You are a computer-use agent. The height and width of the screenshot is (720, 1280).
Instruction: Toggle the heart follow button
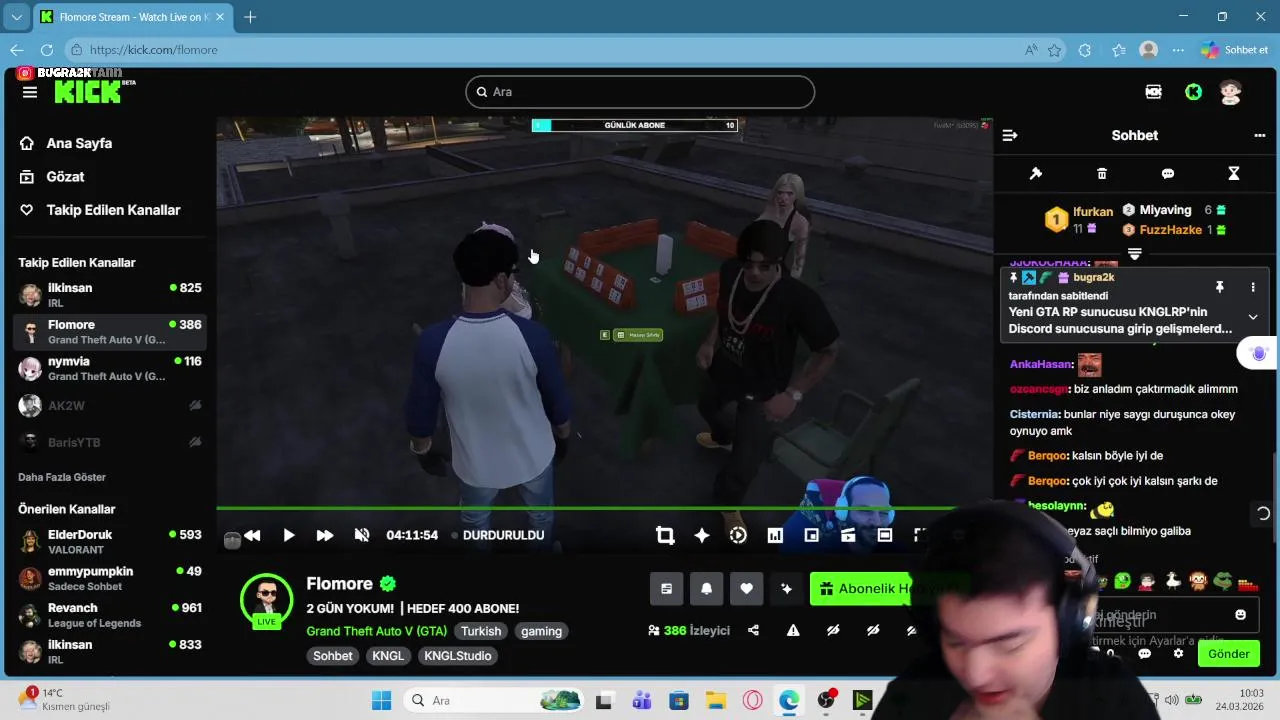[x=746, y=589]
